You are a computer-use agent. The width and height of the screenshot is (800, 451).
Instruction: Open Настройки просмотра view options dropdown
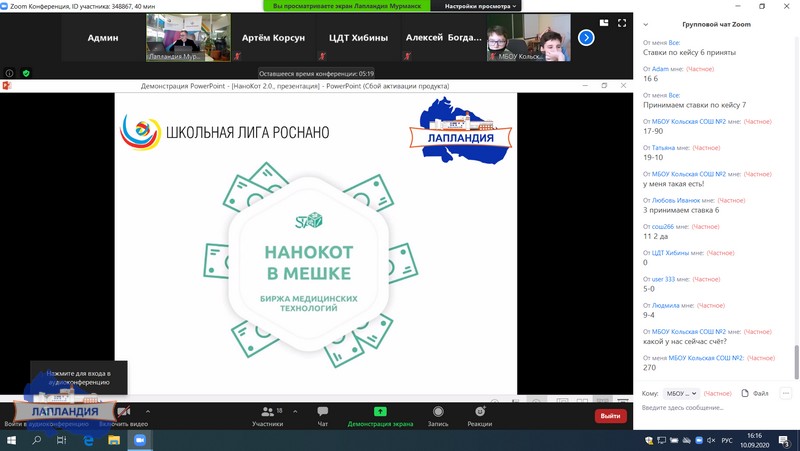[x=480, y=6]
